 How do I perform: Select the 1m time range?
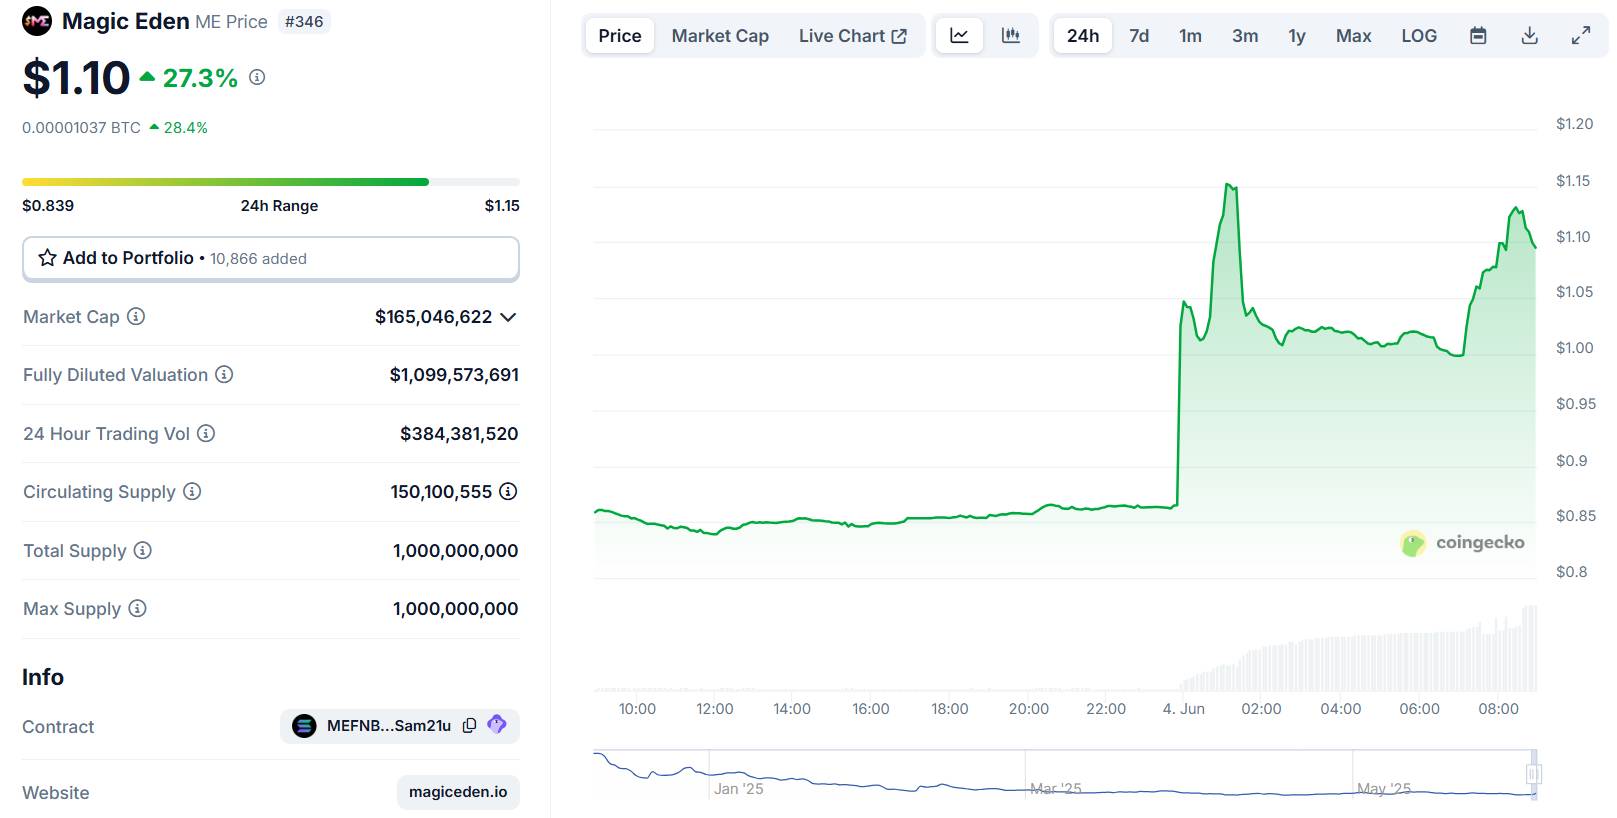coord(1190,36)
